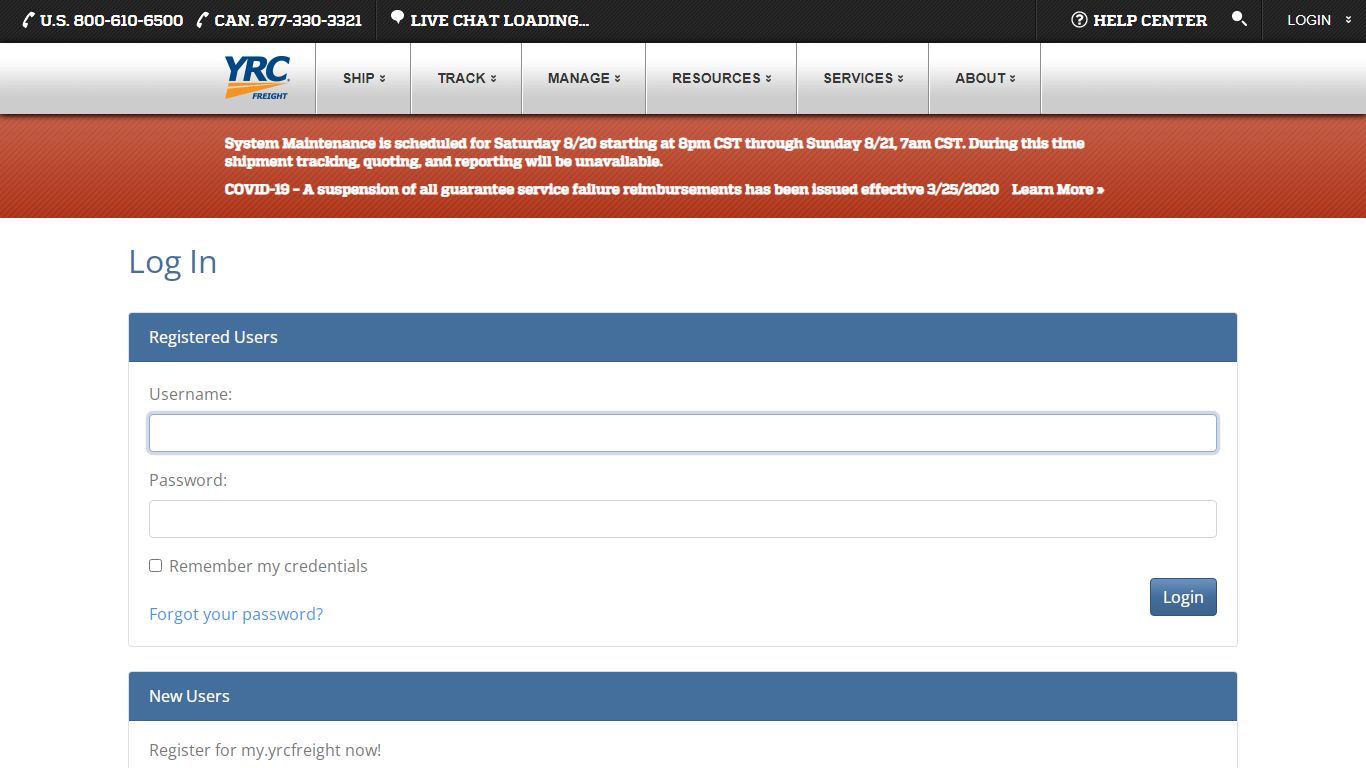1366x768 pixels.
Task: Focus the Password input field
Action: (x=683, y=519)
